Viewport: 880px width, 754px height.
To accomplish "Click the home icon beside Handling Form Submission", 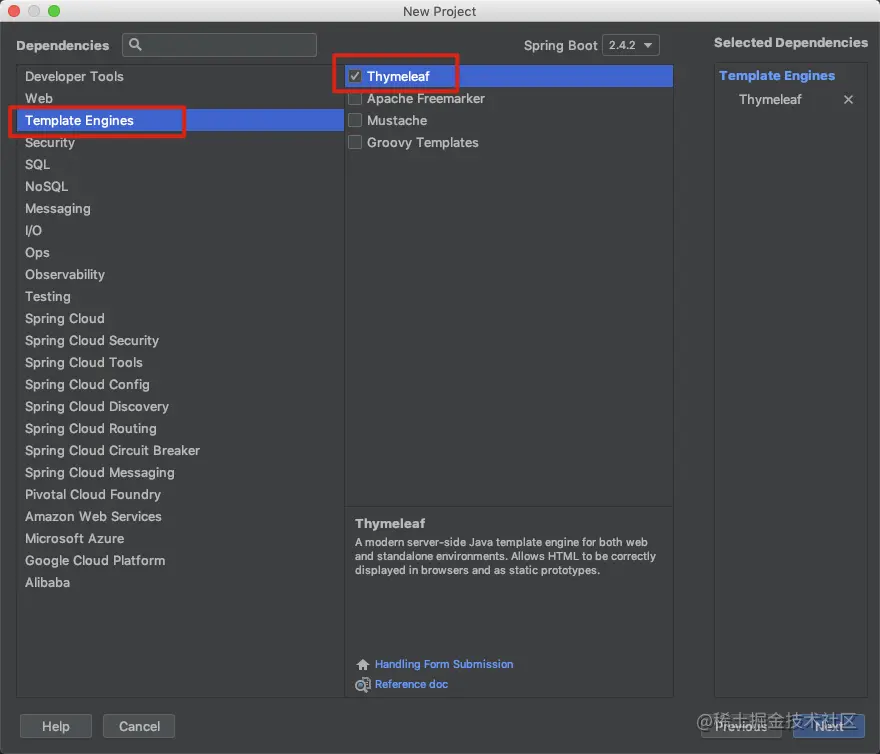I will point(363,664).
